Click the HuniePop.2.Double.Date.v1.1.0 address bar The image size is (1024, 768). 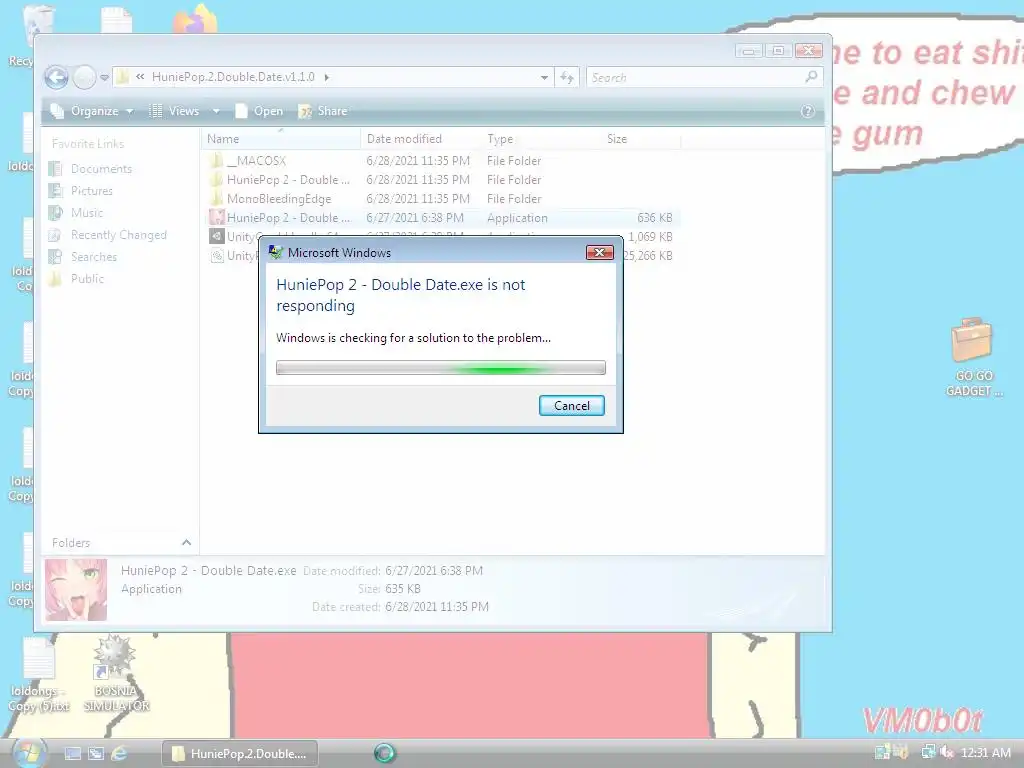point(333,77)
